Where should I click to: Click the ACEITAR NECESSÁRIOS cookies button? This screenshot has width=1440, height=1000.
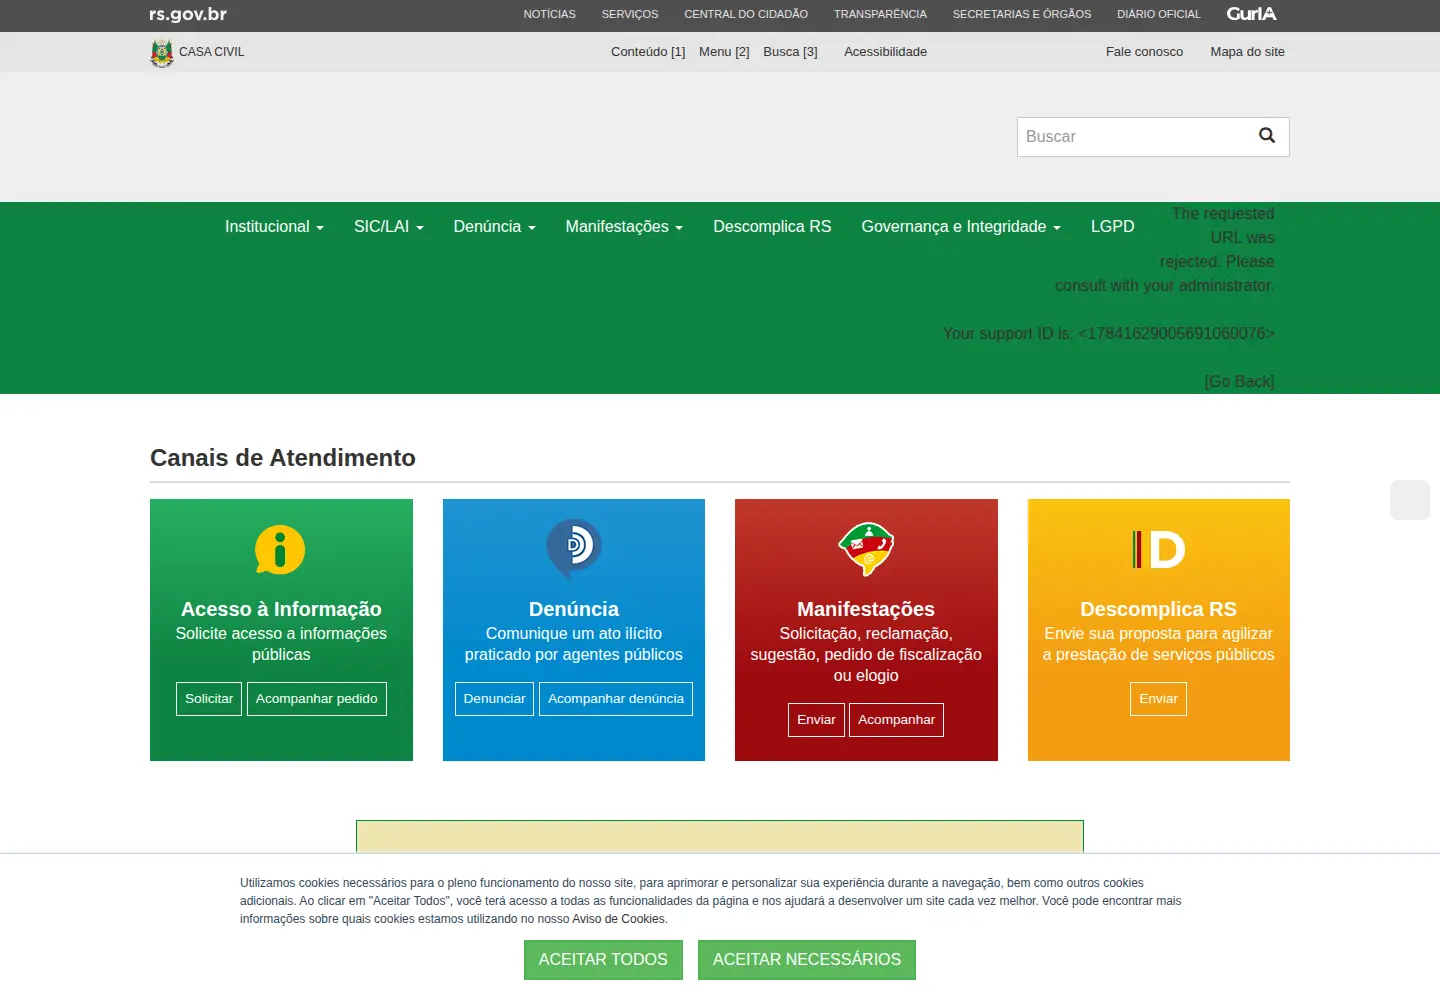[x=807, y=960]
